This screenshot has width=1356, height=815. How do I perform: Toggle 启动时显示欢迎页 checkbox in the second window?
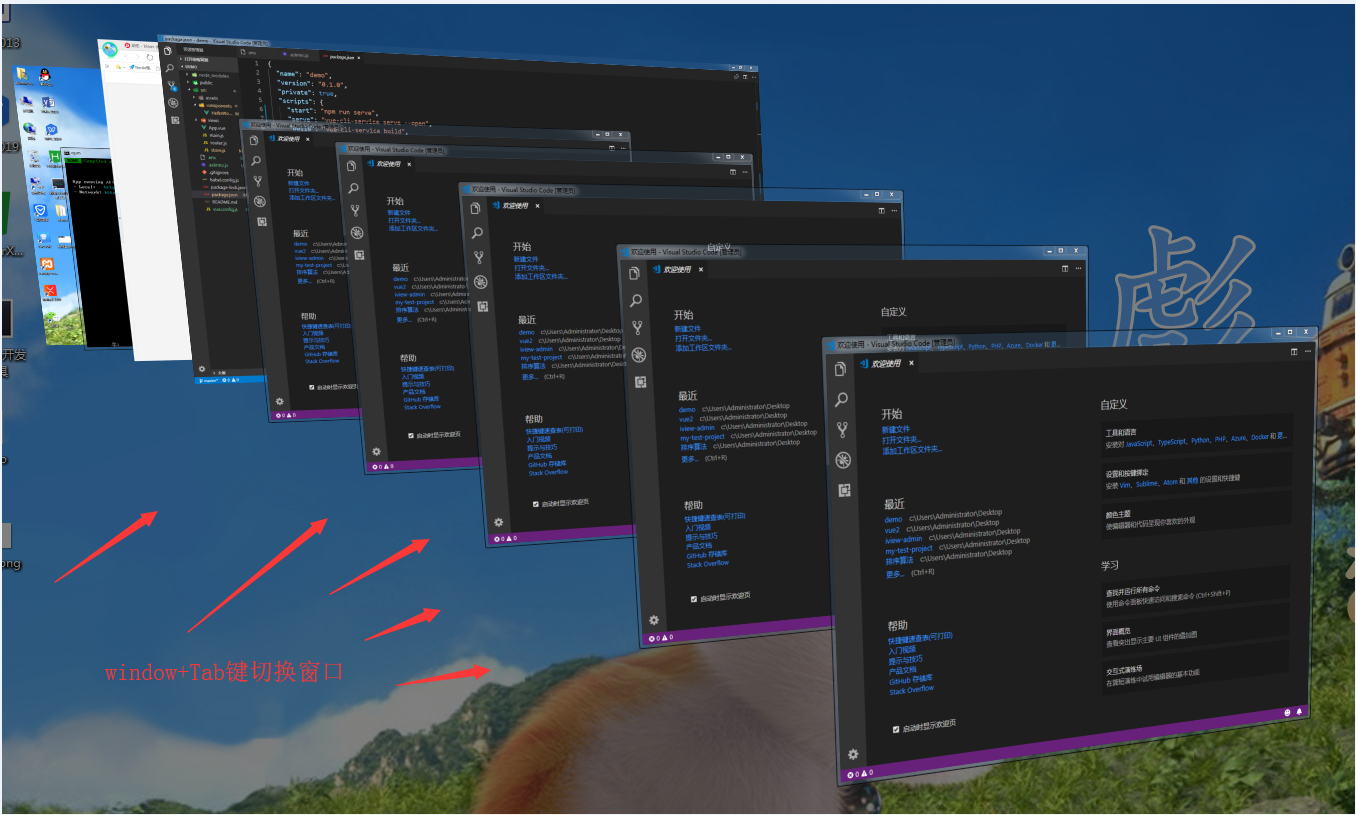[x=694, y=598]
